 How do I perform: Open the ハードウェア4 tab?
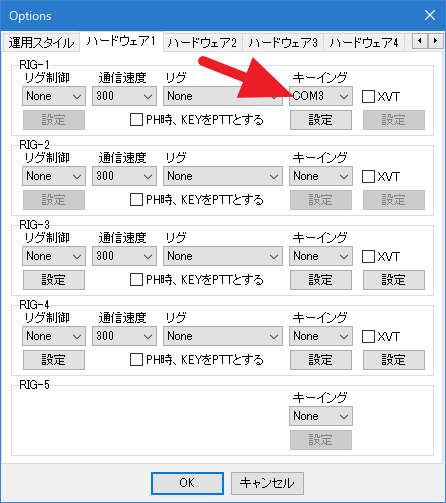coord(364,43)
